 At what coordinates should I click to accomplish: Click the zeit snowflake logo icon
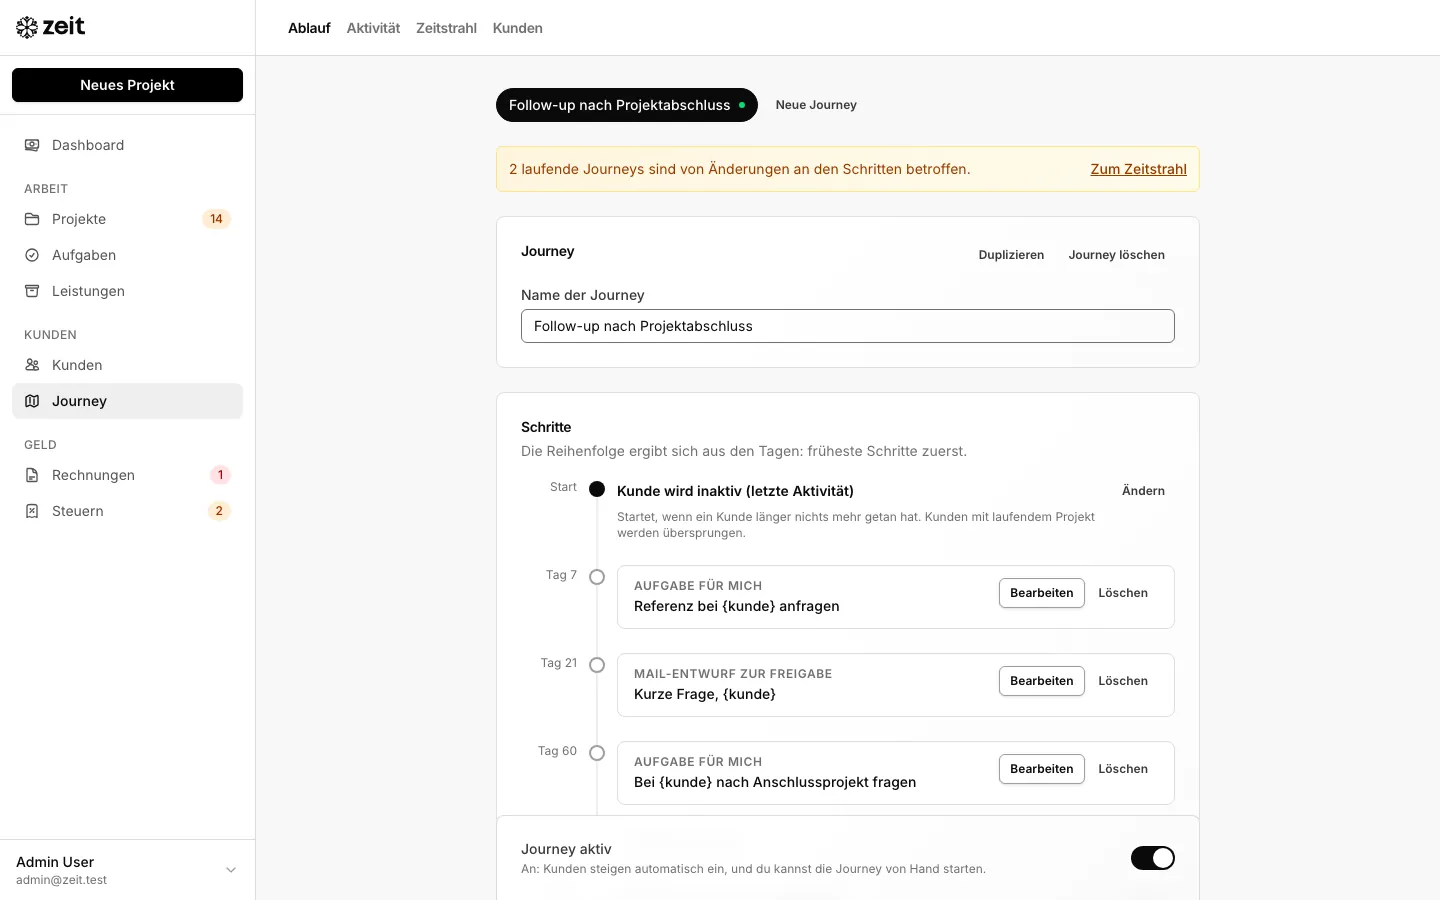(x=27, y=28)
